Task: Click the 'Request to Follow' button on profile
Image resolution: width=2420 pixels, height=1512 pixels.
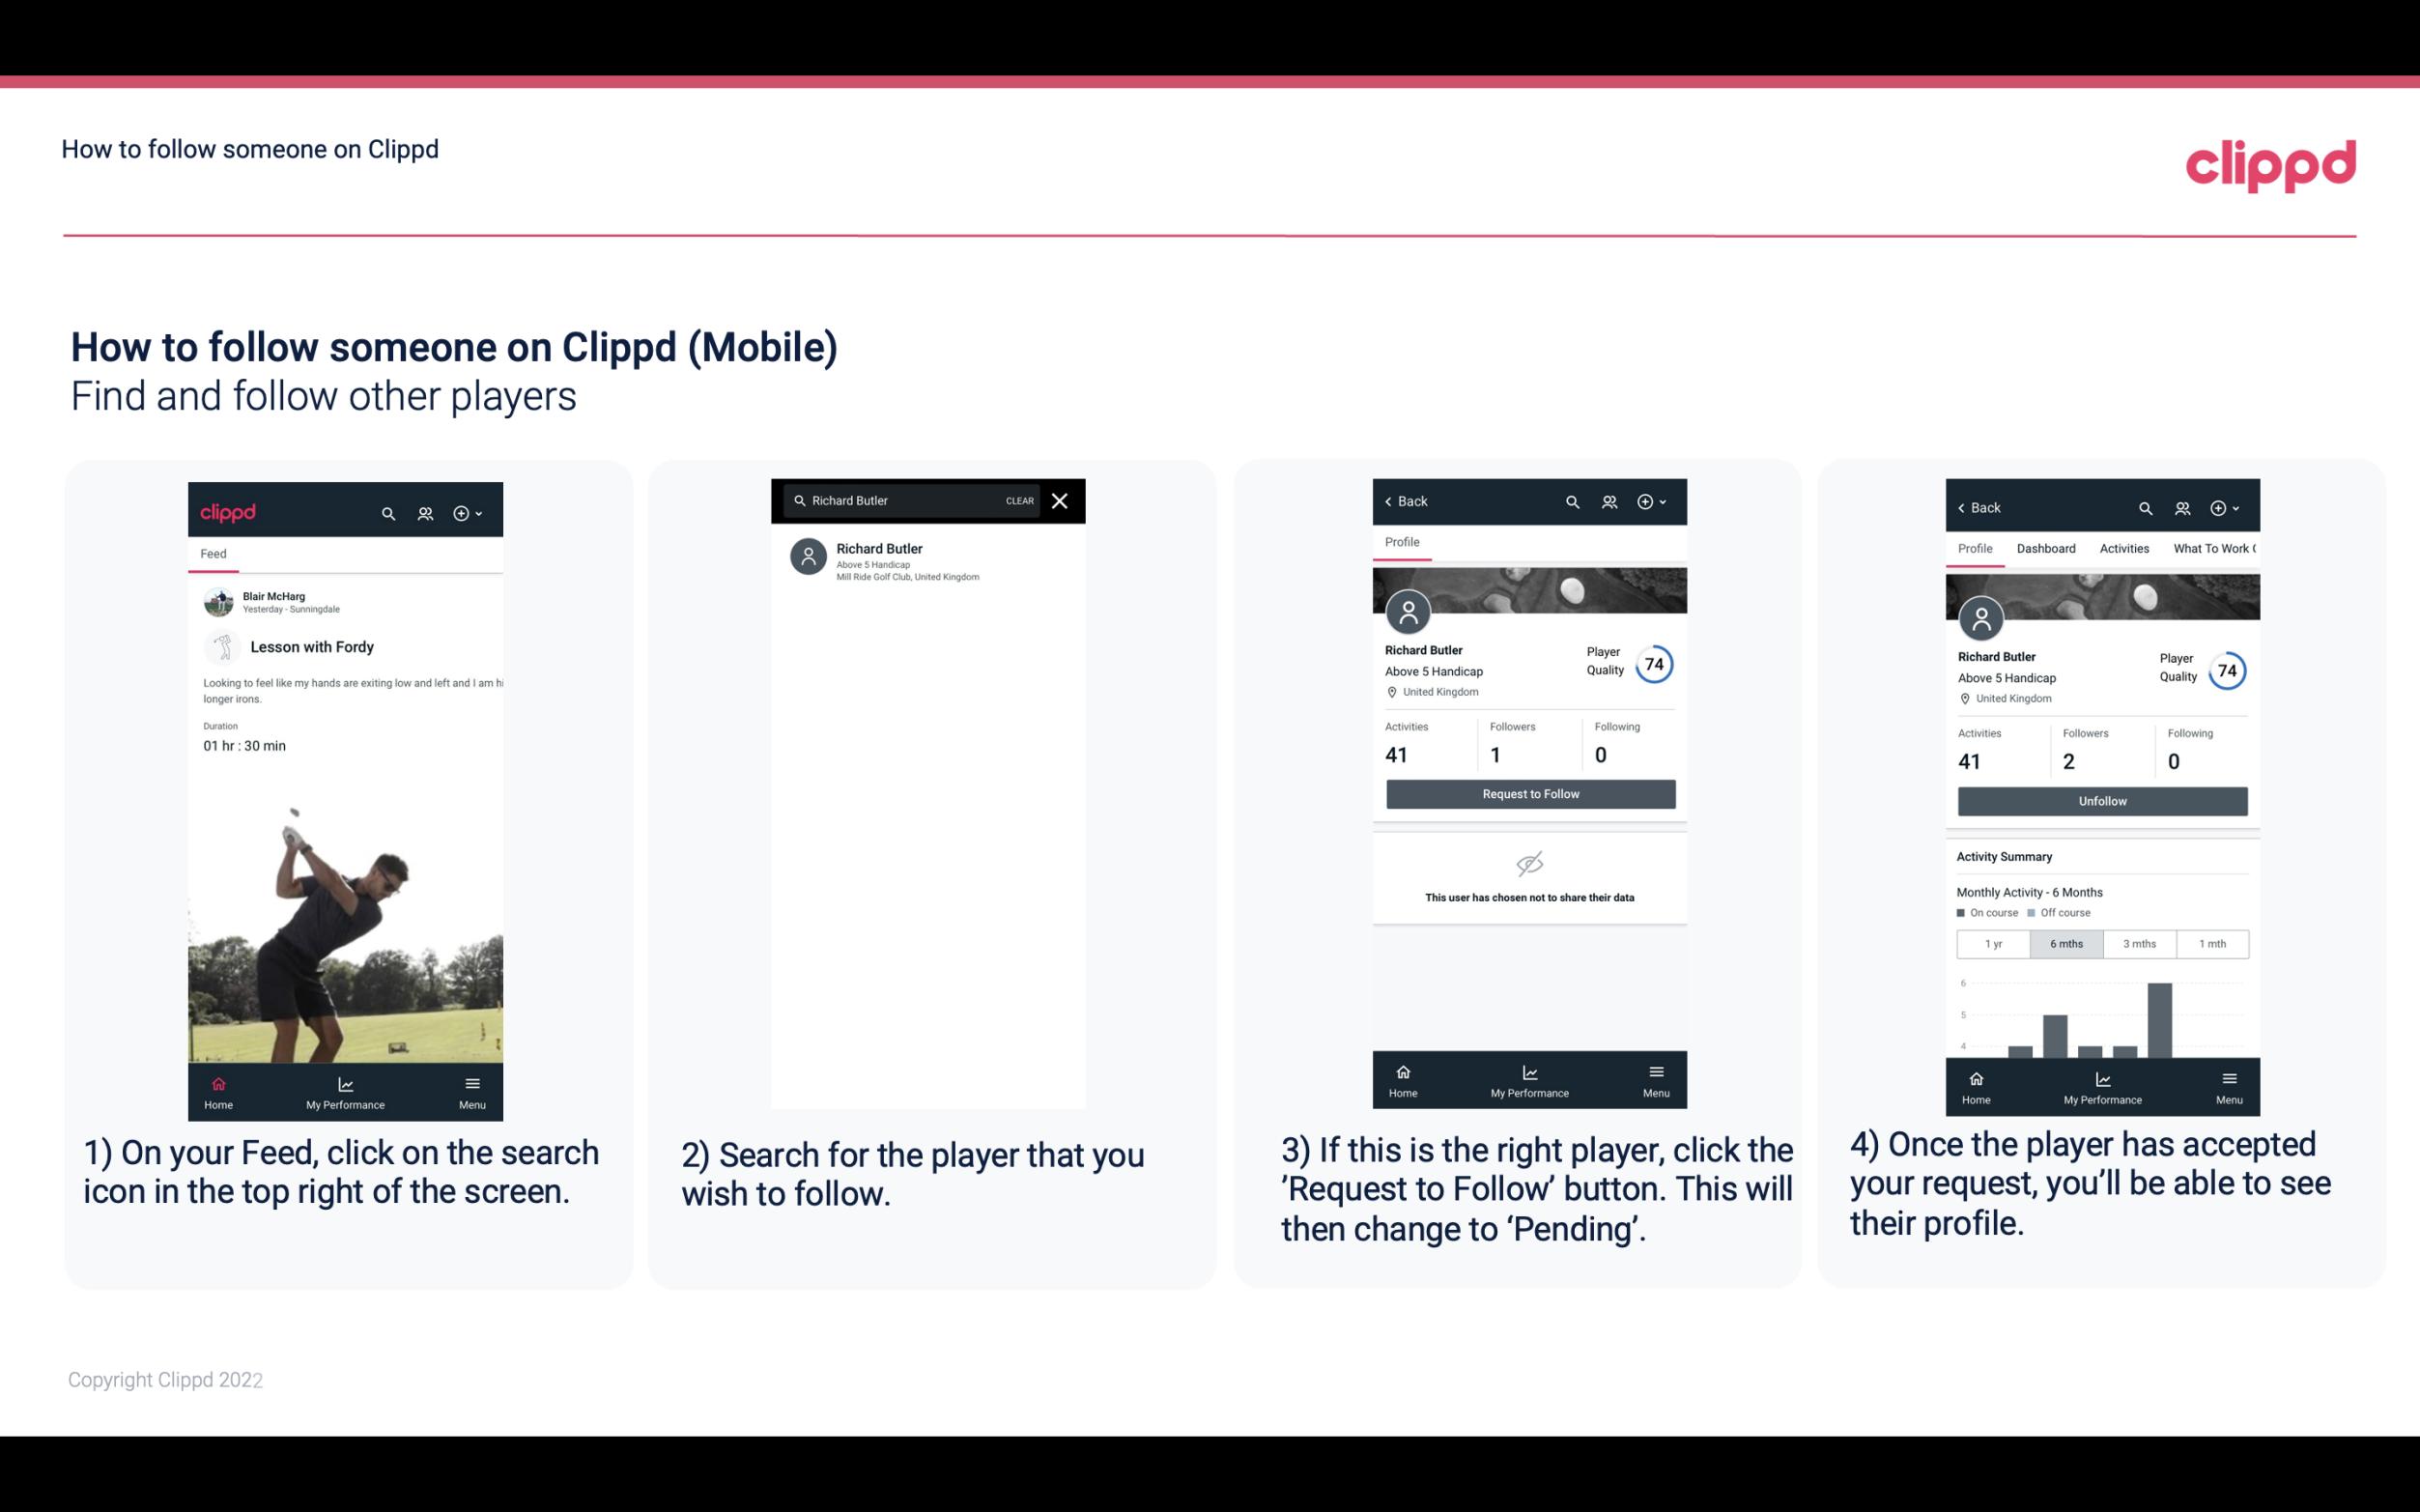Action: coord(1528,794)
